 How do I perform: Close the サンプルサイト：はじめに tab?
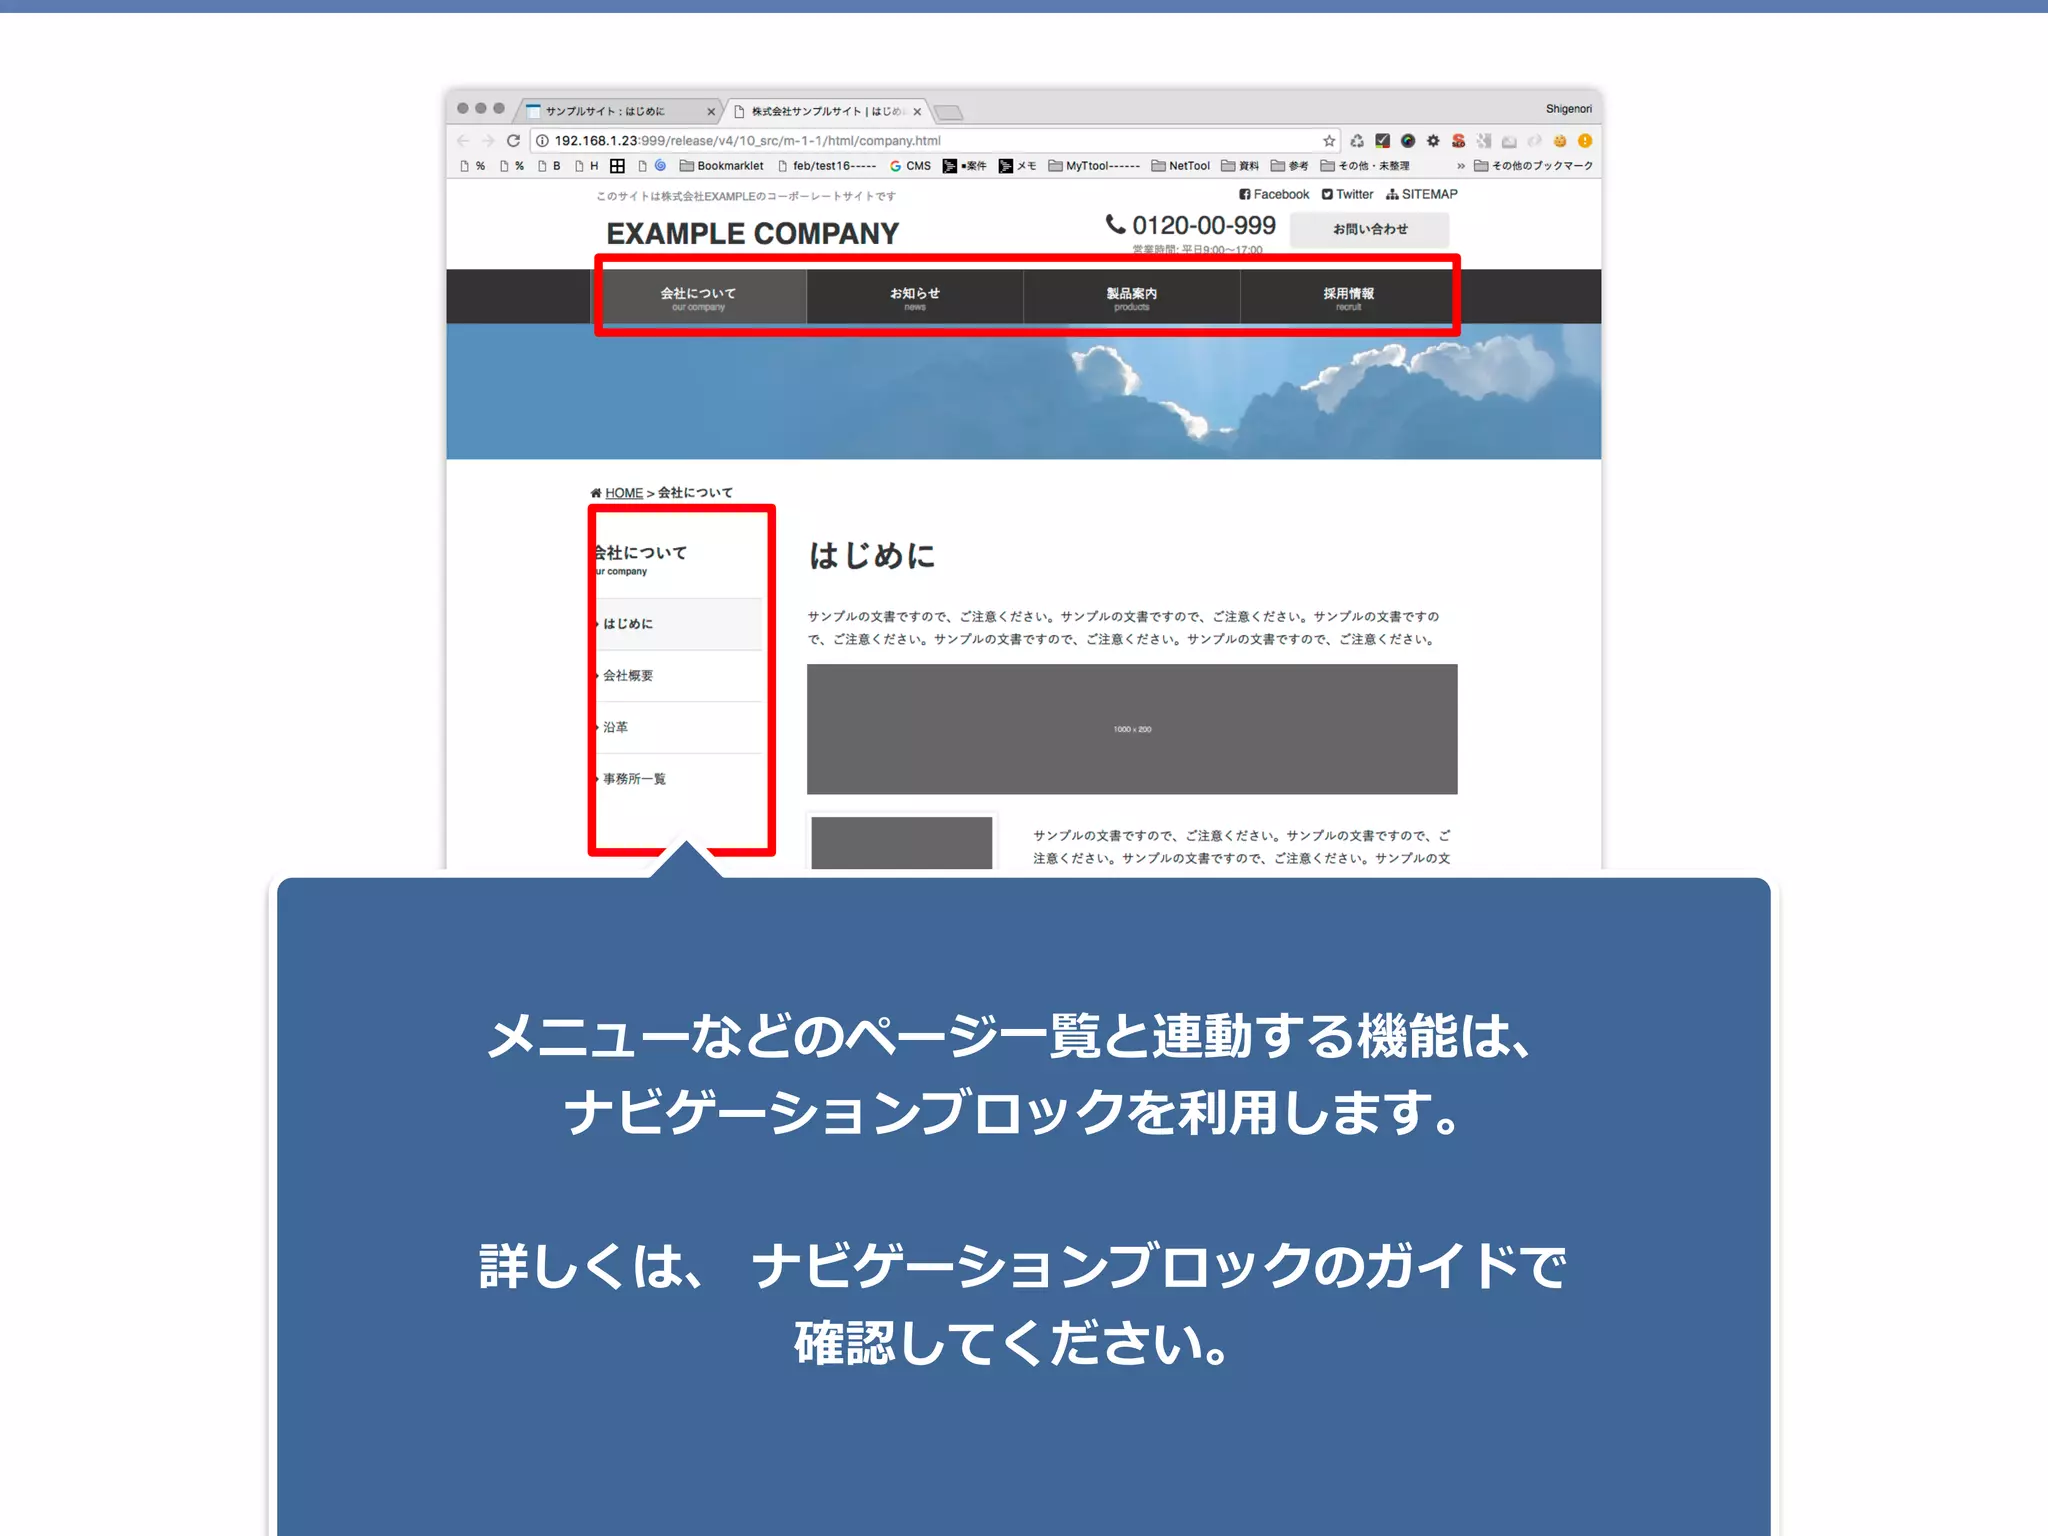pos(711,112)
